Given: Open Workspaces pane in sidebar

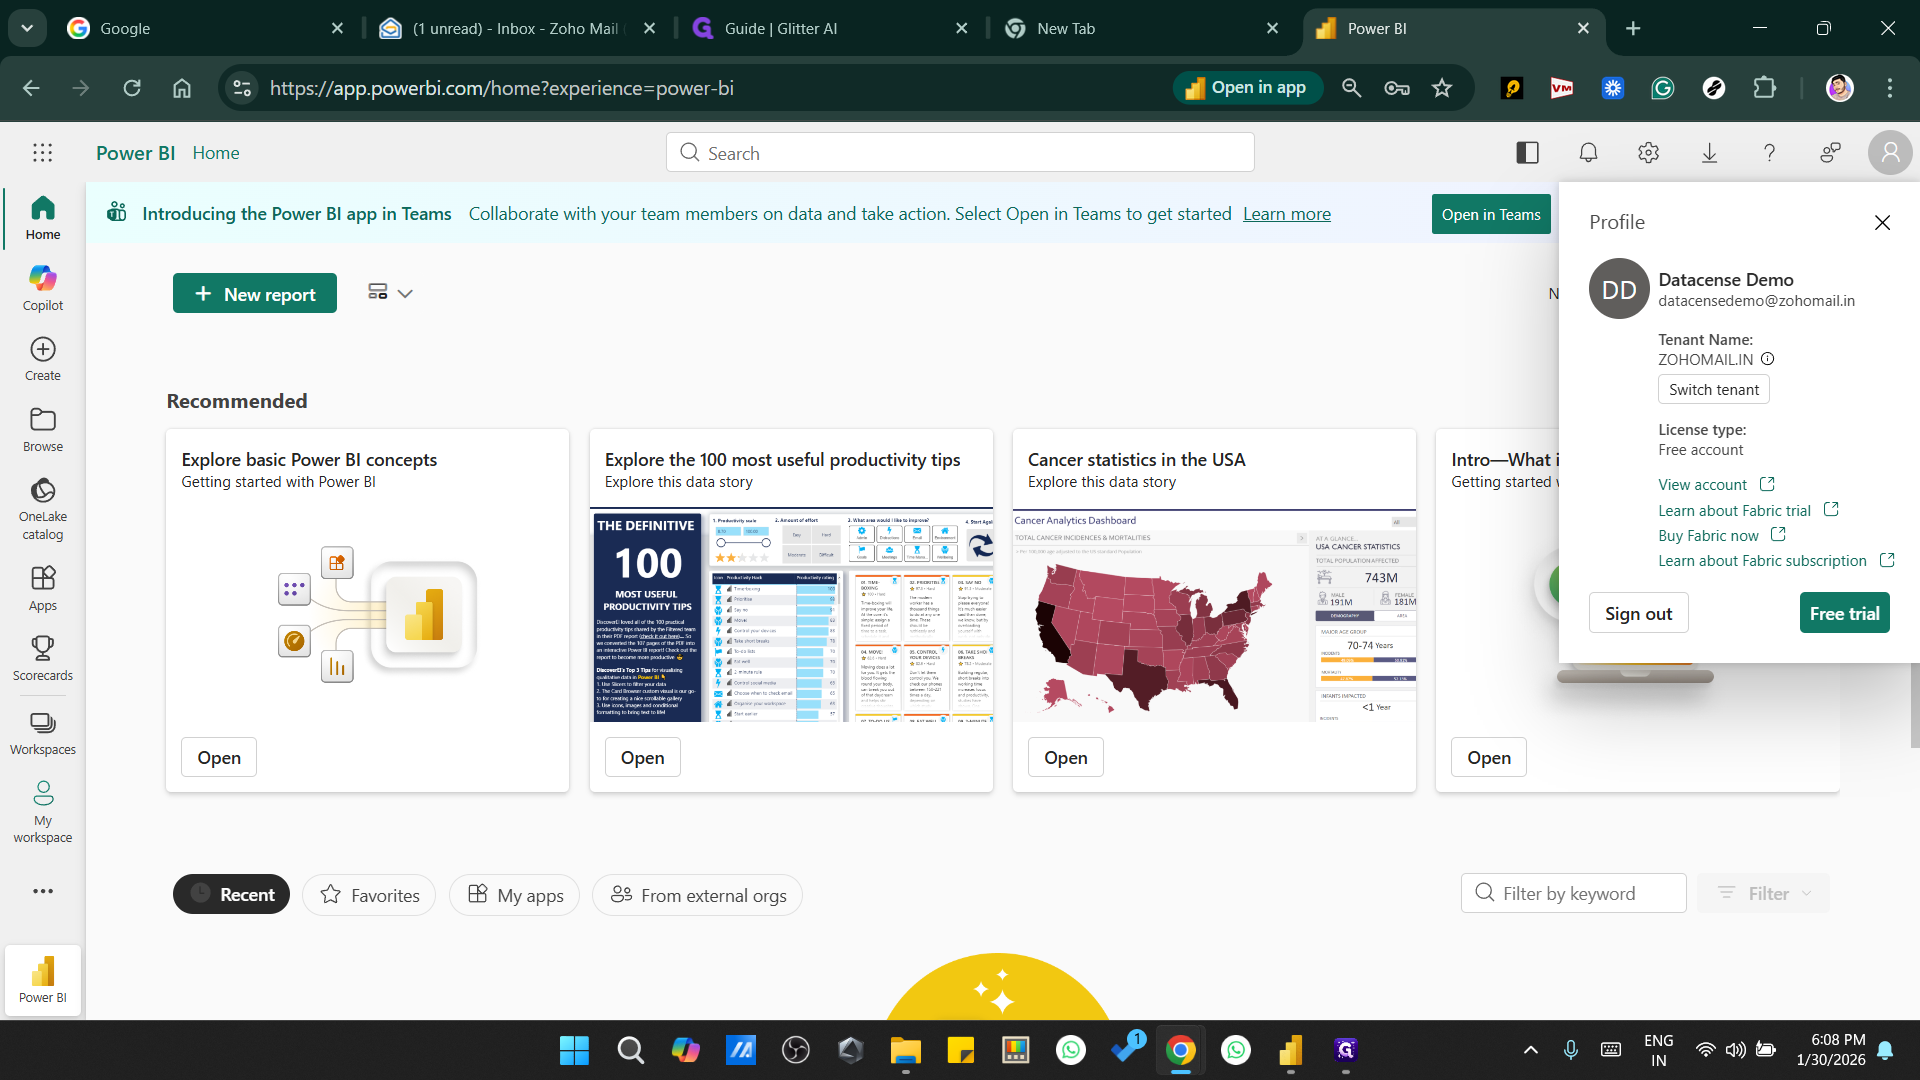Looking at the screenshot, I should (x=43, y=733).
